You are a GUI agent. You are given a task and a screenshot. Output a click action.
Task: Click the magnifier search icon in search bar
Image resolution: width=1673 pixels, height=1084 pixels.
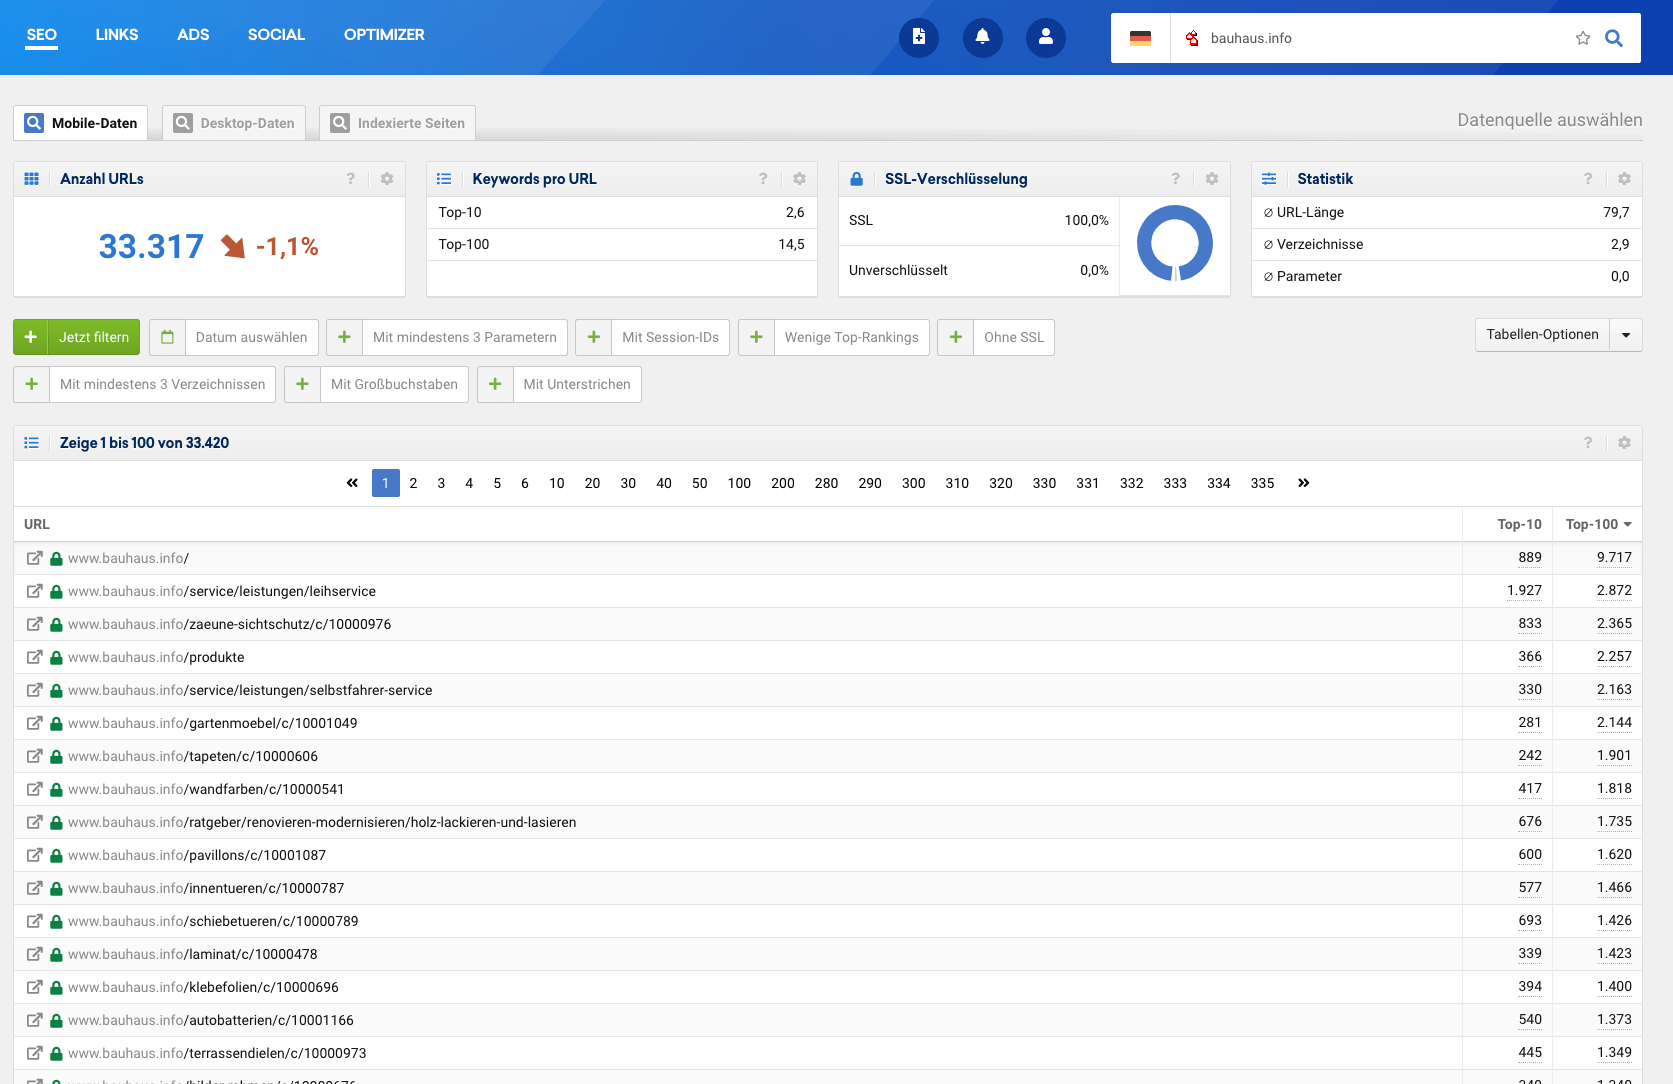[x=1614, y=38]
